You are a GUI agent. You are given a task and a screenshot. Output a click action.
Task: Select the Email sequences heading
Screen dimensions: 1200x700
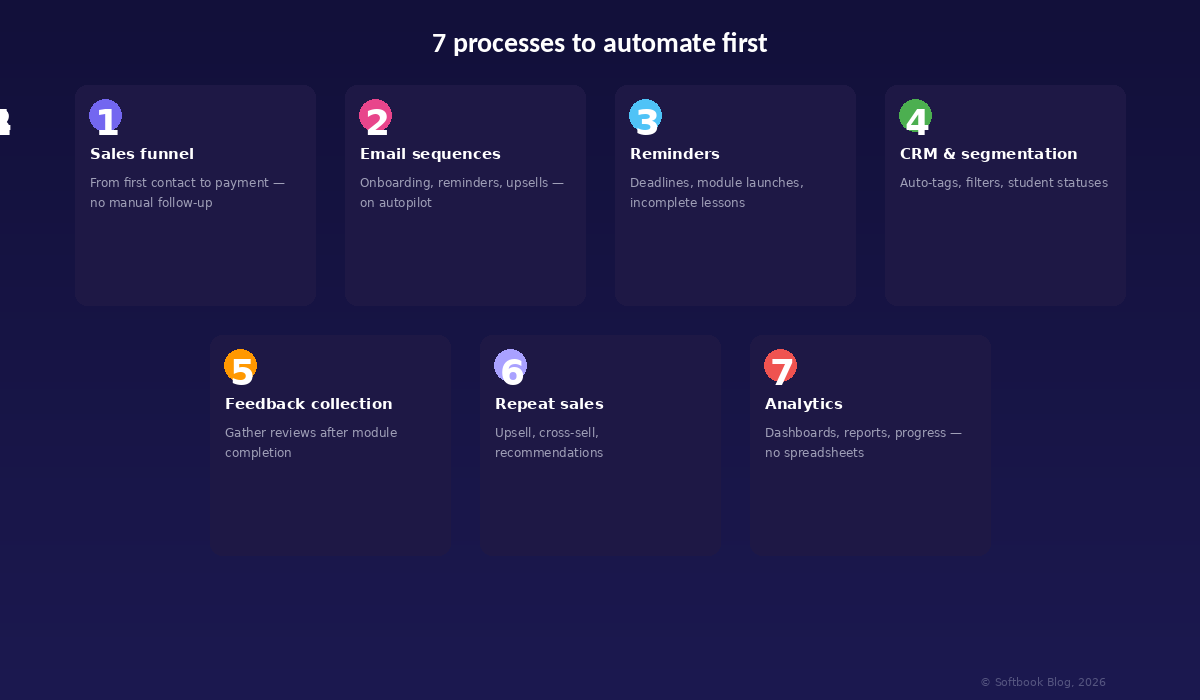[x=430, y=154]
